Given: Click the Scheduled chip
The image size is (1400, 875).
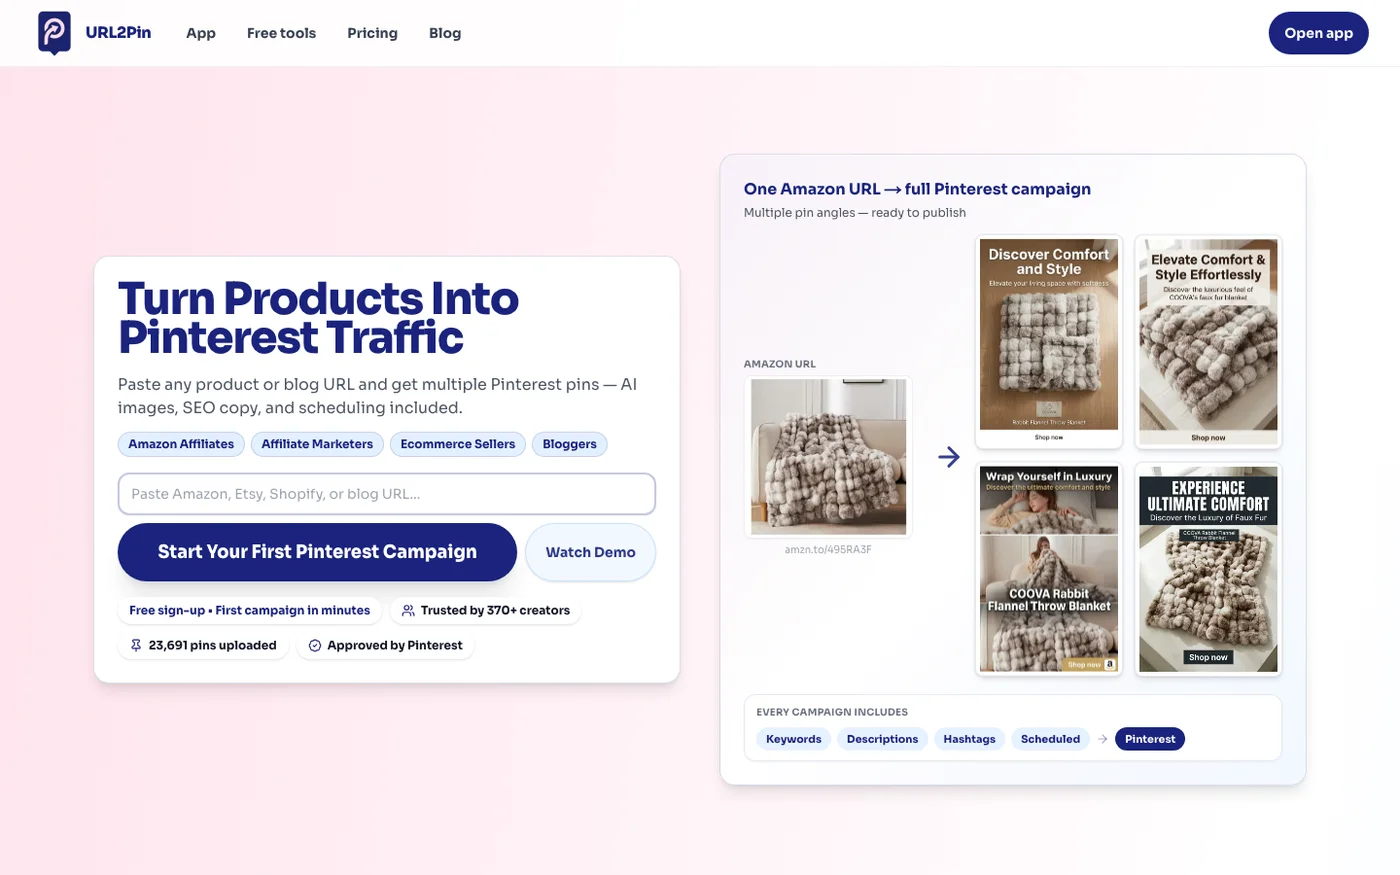Looking at the screenshot, I should pyautogui.click(x=1050, y=739).
